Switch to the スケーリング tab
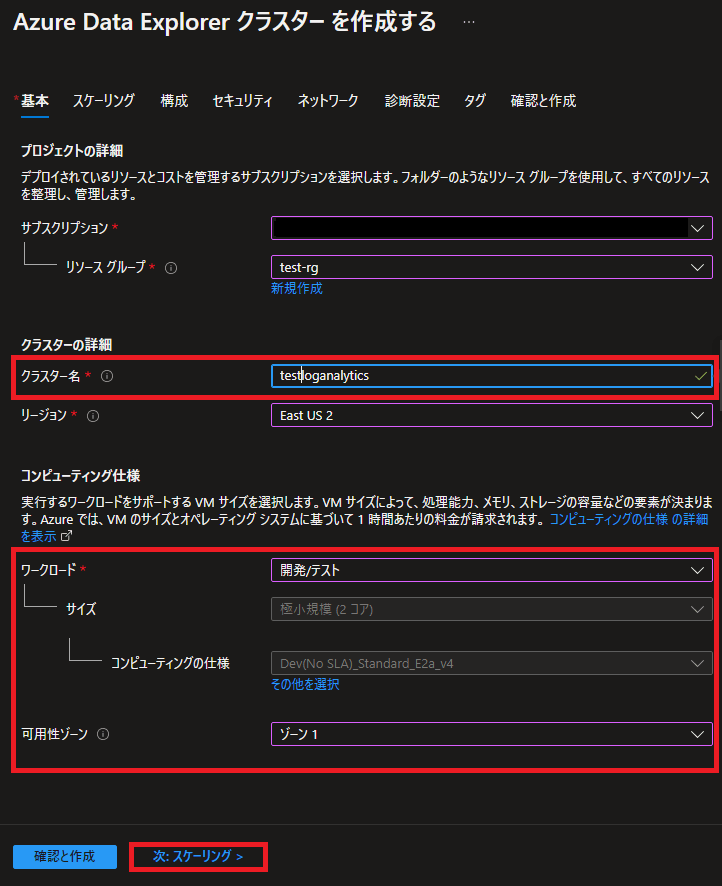722x886 pixels. pyautogui.click(x=104, y=101)
